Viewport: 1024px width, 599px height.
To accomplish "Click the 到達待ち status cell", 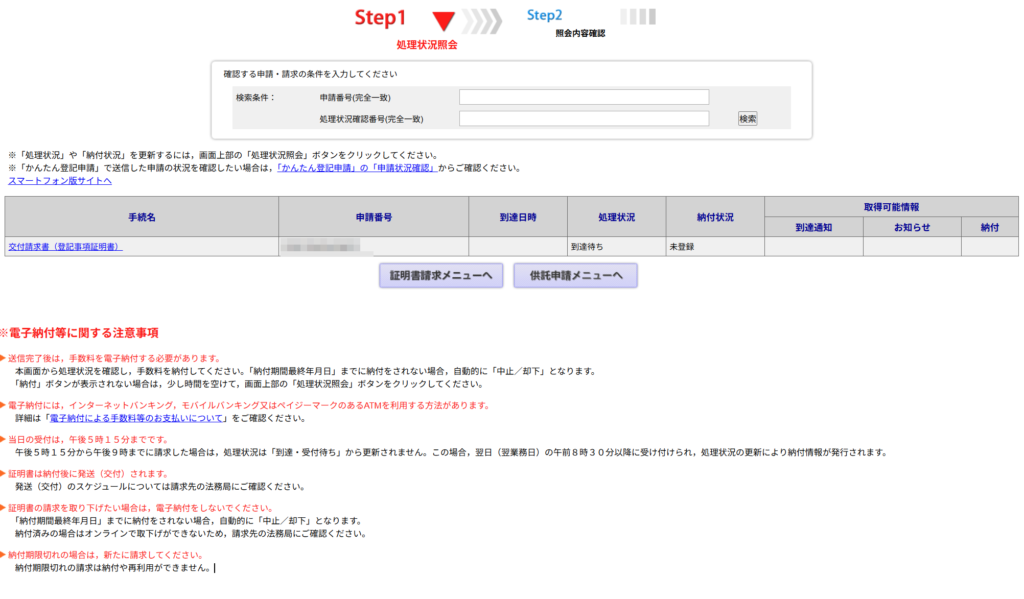I will pos(587,246).
